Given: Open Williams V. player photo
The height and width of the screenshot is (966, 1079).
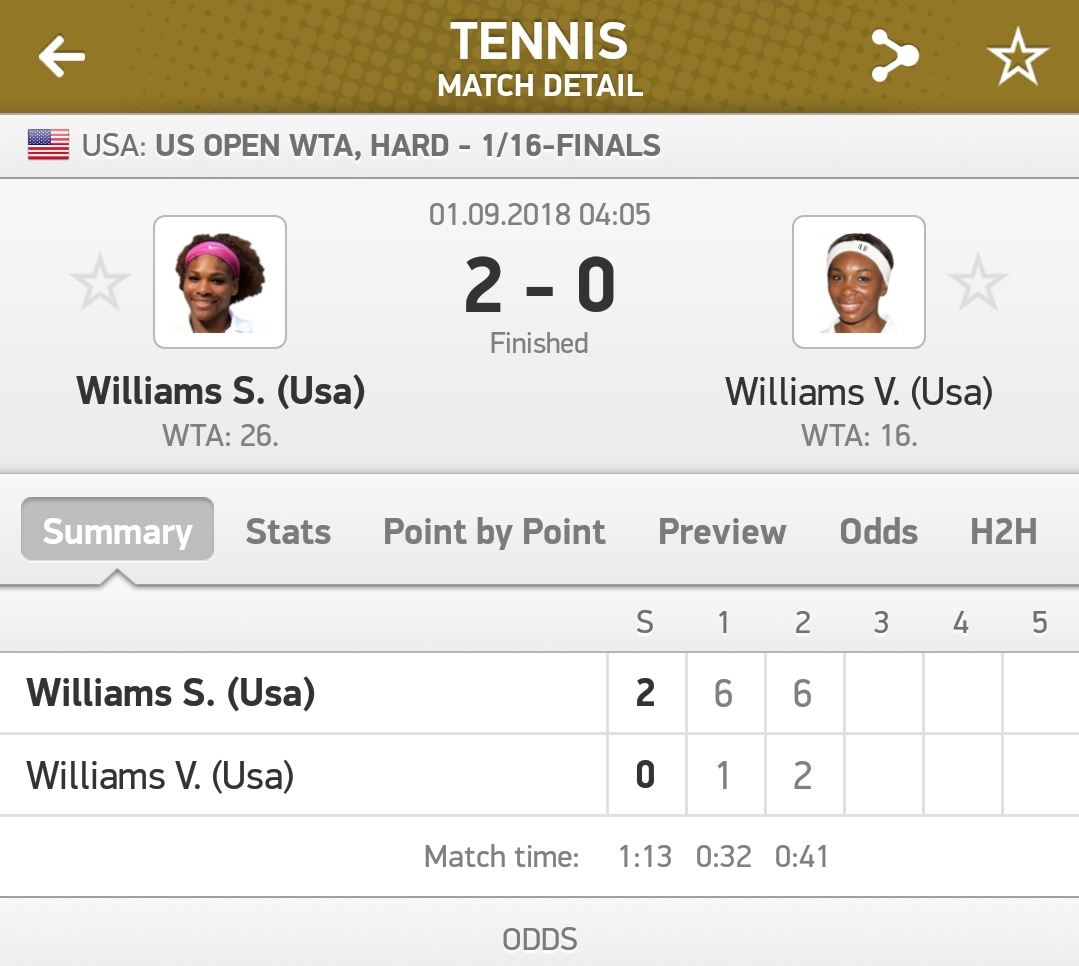Looking at the screenshot, I should click(859, 282).
